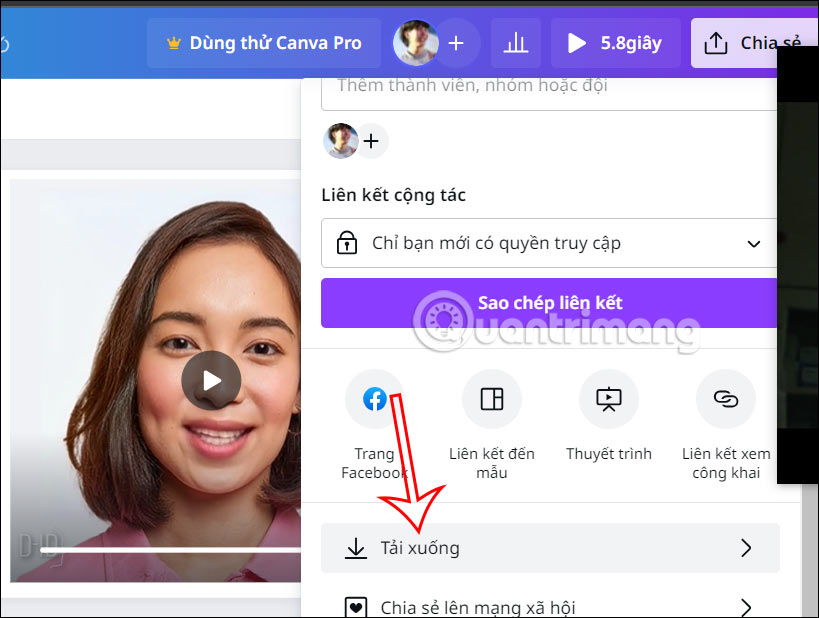Click the download arrow icon beside Tải xuống
Image resolution: width=819 pixels, height=618 pixels.
point(356,547)
